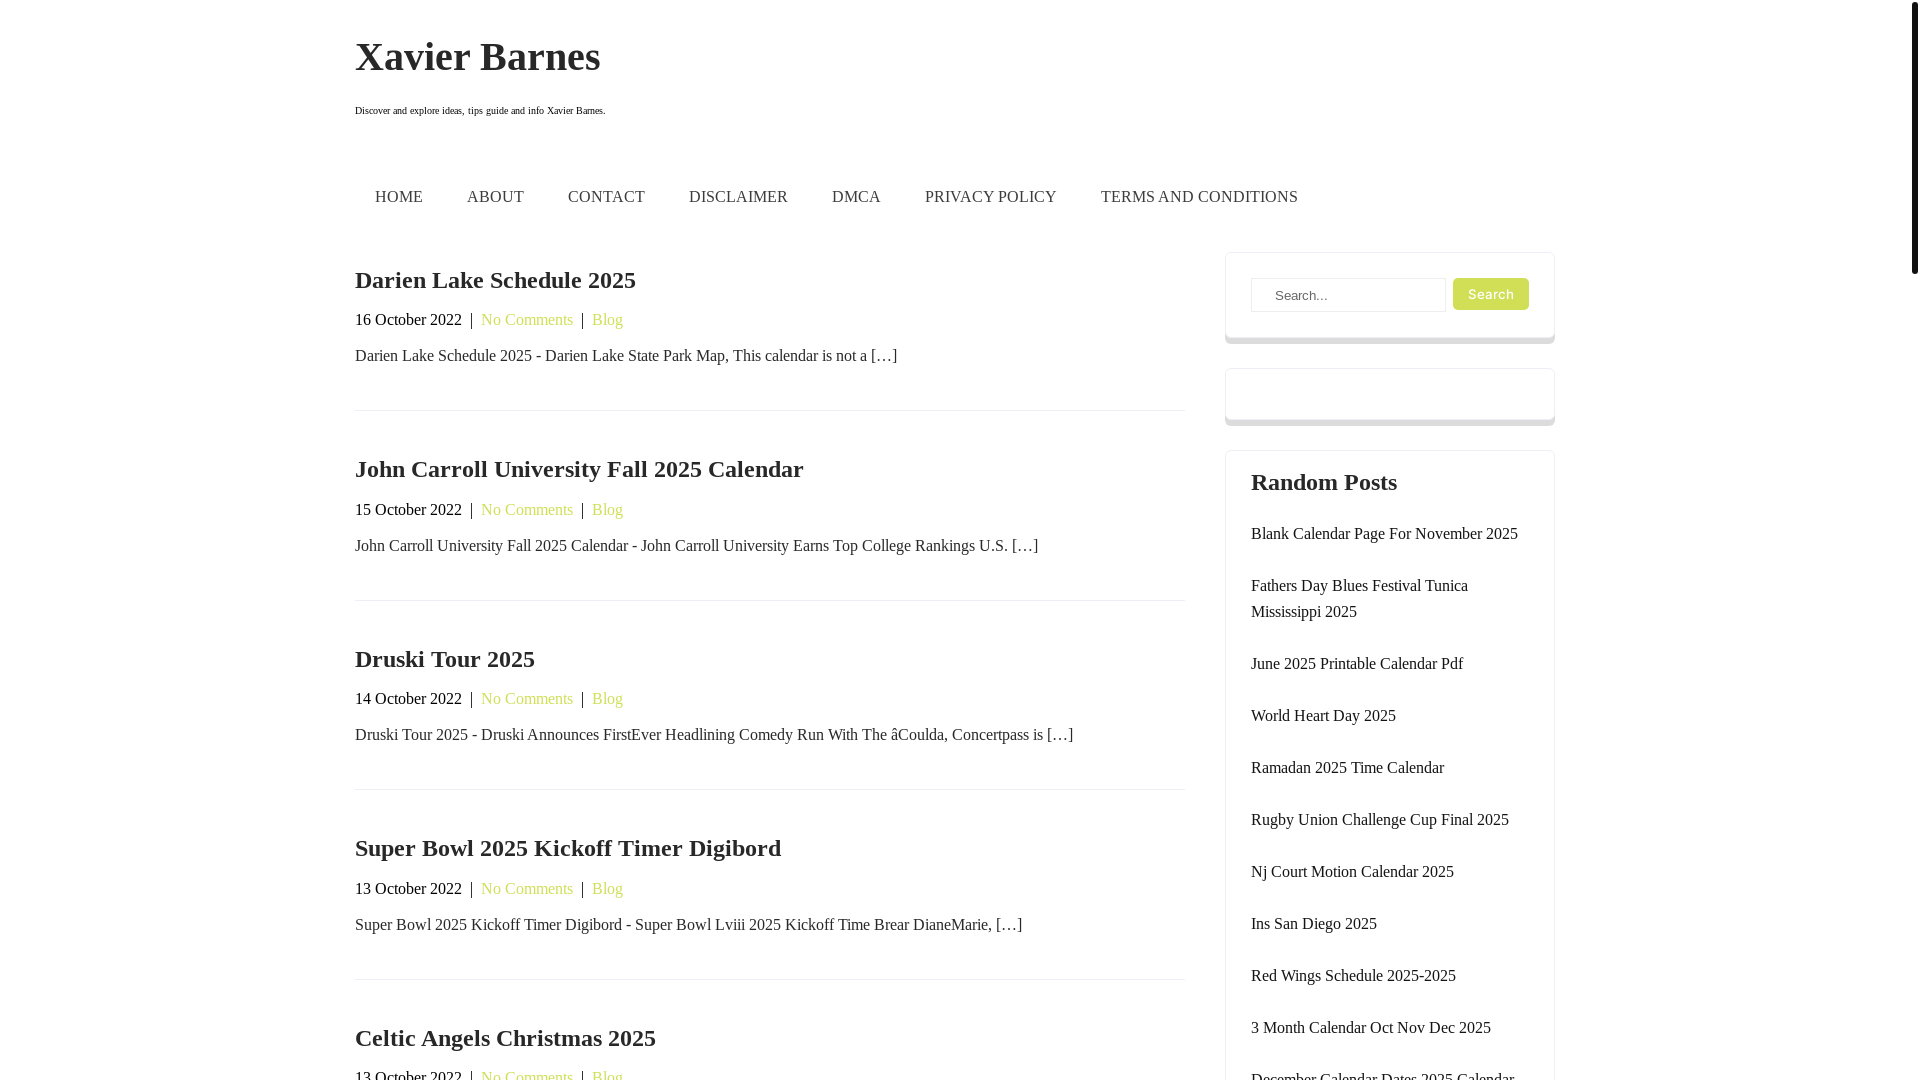The height and width of the screenshot is (1080, 1920).
Task: Click the Random Posts heading
Action: (x=1324, y=482)
